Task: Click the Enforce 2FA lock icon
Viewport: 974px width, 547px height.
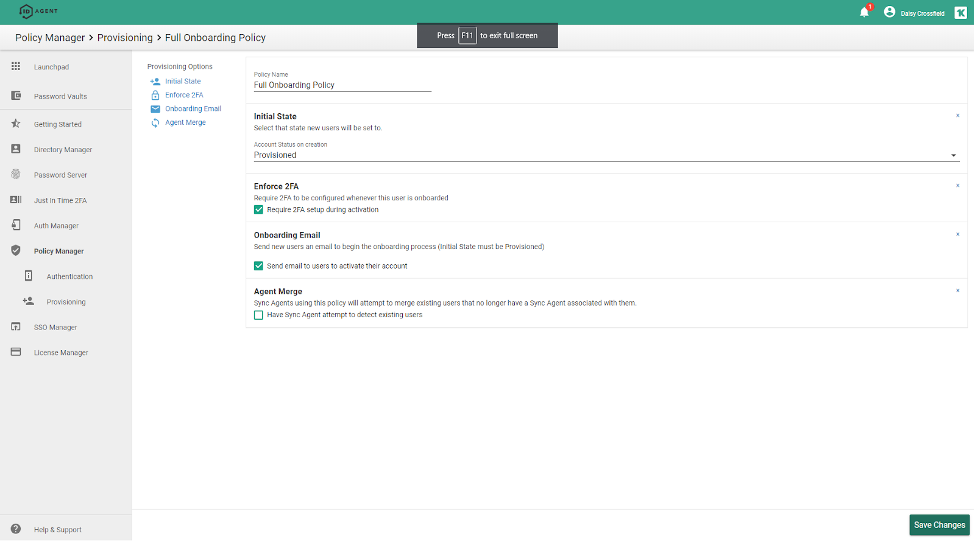Action: point(155,95)
